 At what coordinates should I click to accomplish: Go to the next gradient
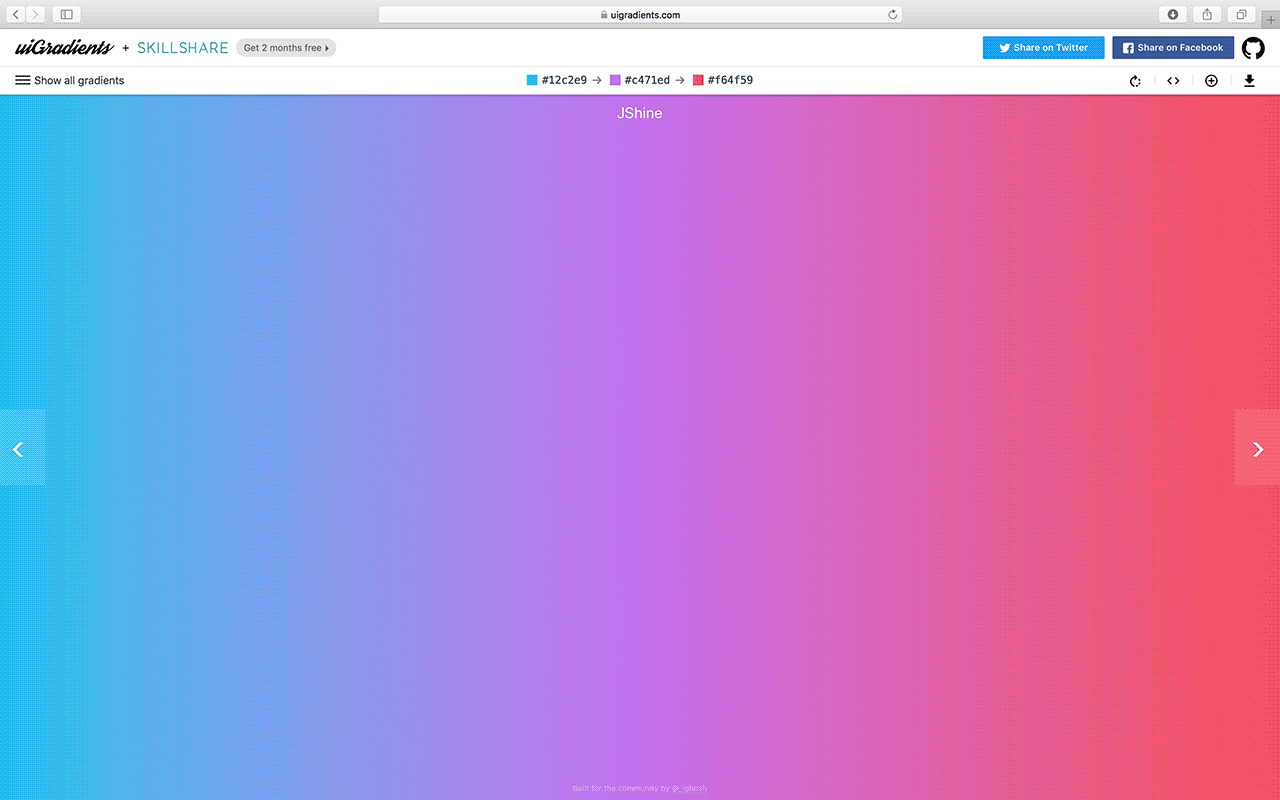[x=1257, y=449]
